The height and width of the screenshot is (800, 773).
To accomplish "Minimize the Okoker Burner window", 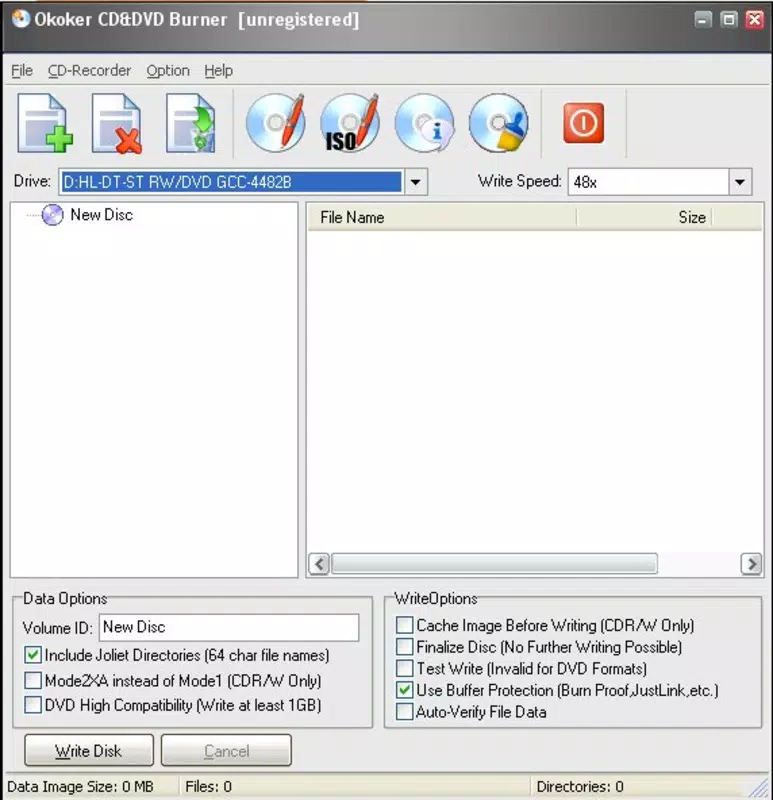I will (703, 20).
